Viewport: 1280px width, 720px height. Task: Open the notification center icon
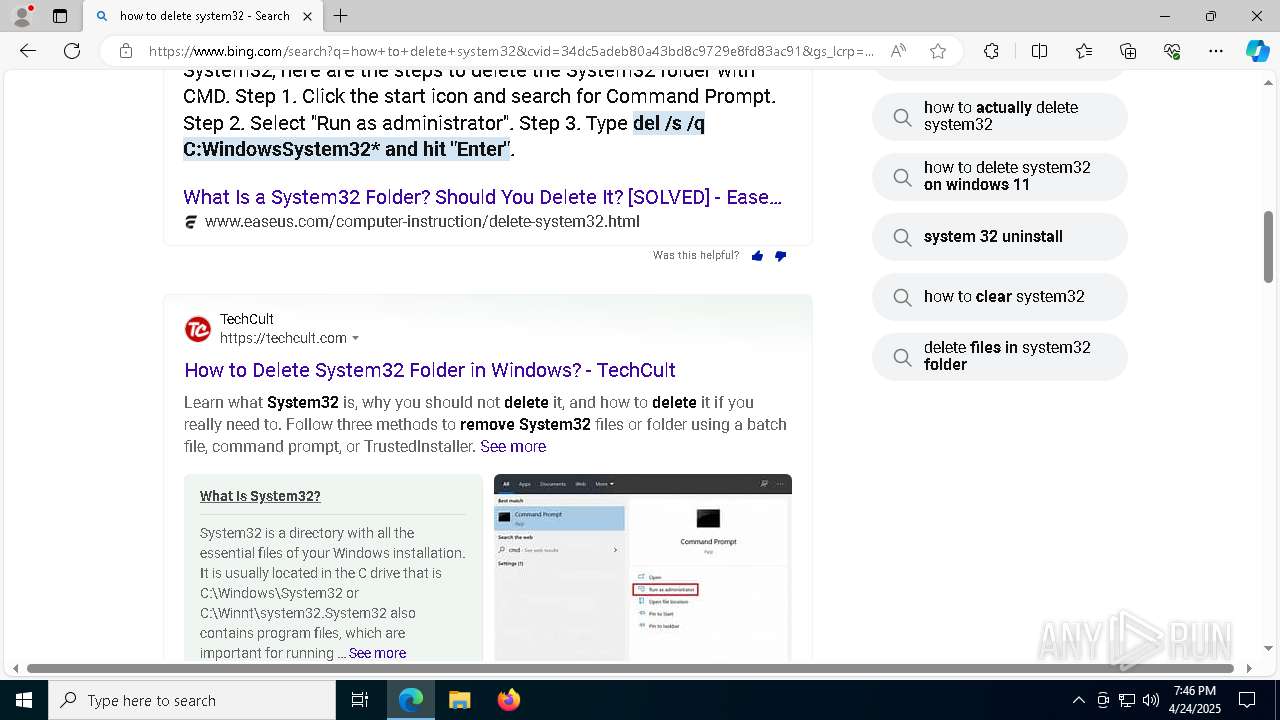tap(1247, 700)
